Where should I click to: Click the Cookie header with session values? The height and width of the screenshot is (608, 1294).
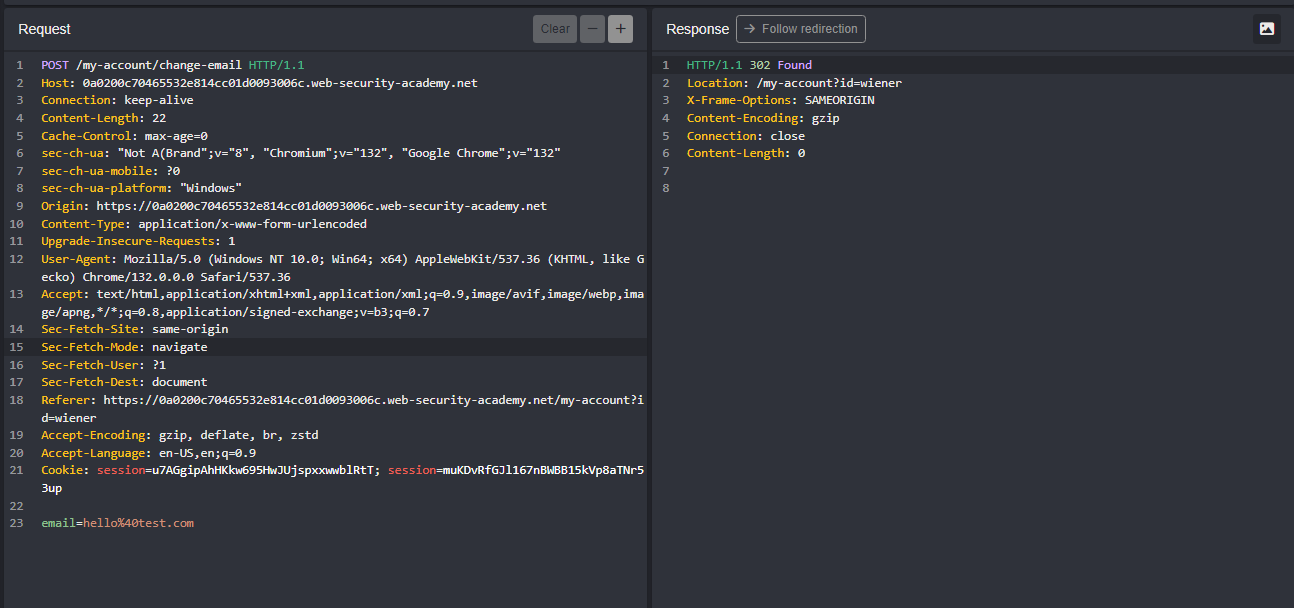(x=340, y=470)
